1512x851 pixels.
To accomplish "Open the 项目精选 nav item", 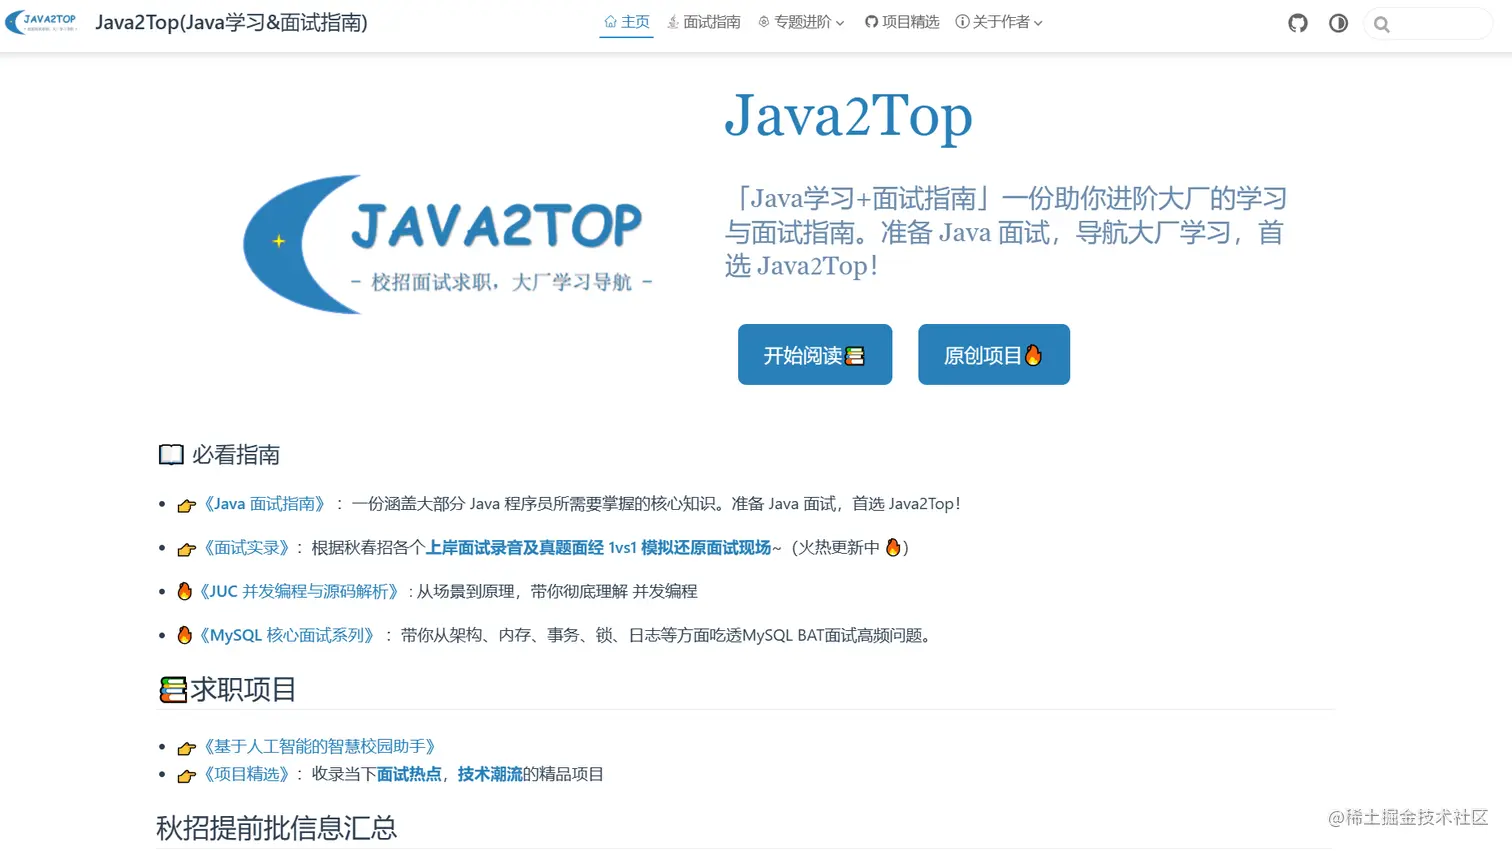I will (x=902, y=22).
